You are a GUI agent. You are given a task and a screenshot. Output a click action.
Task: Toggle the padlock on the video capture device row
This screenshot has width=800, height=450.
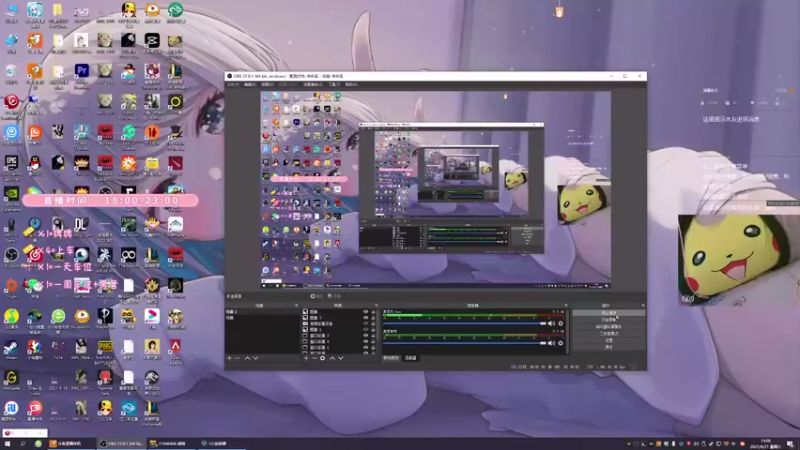[x=373, y=323]
